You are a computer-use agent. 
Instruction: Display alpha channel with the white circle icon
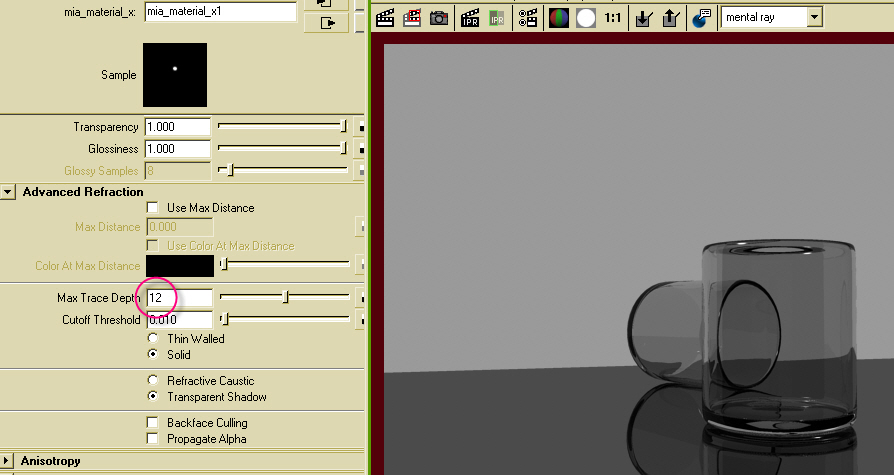(586, 18)
